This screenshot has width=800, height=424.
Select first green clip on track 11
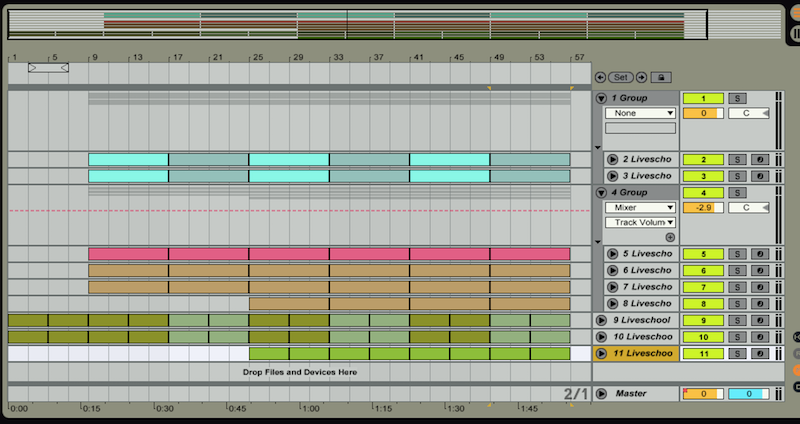pos(269,354)
